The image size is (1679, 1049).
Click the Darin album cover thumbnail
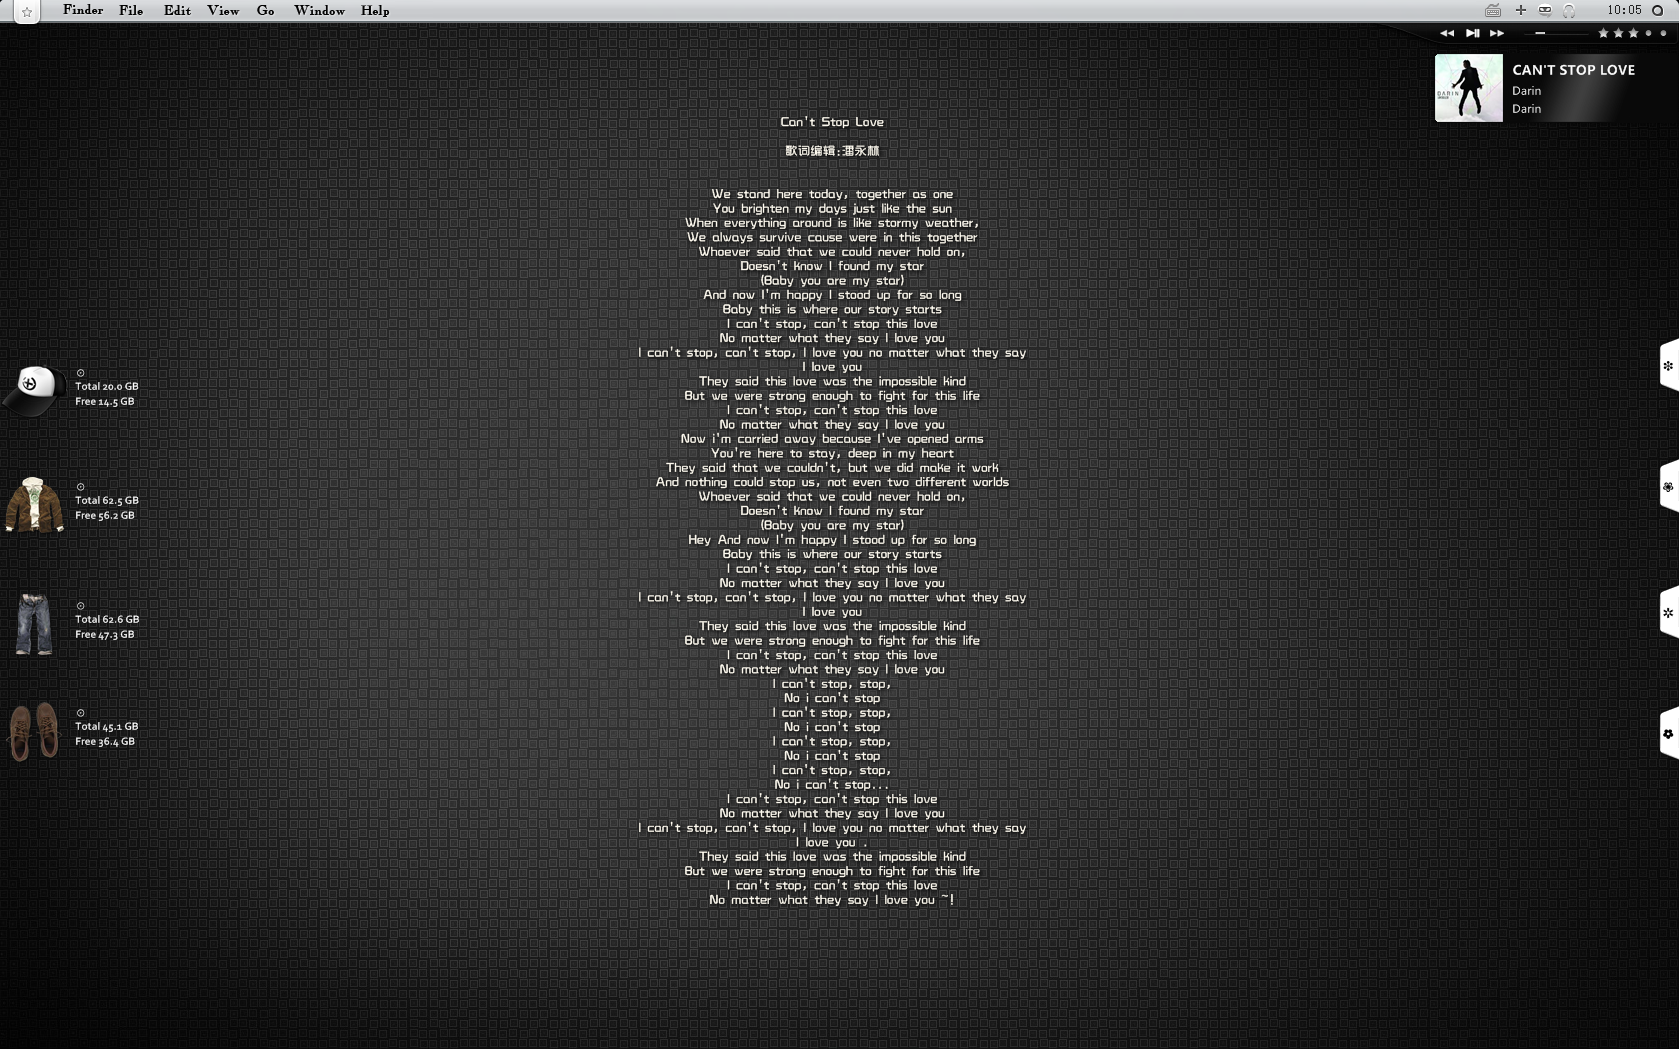pyautogui.click(x=1468, y=88)
